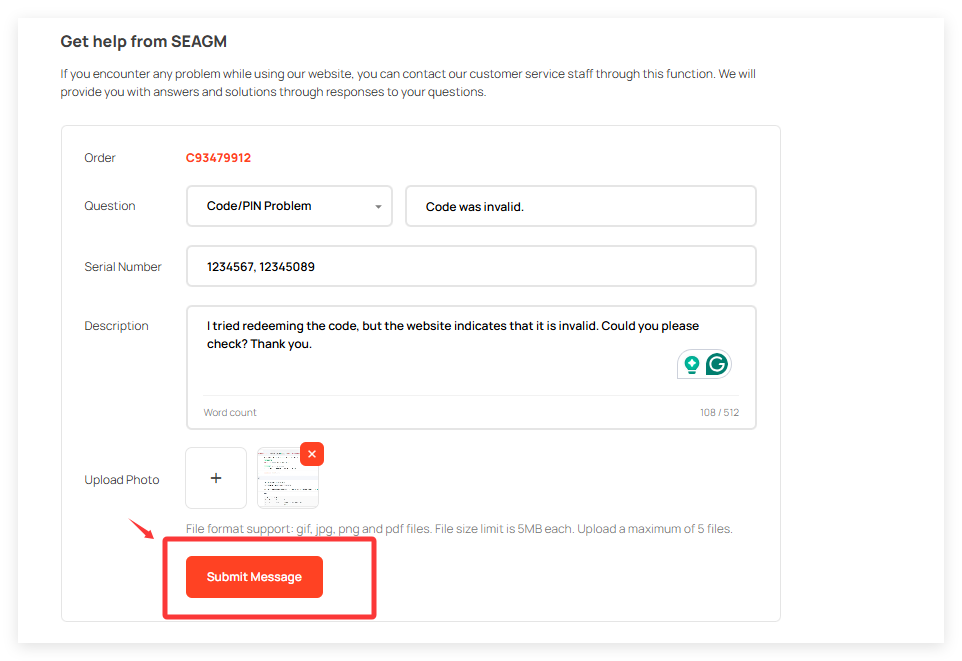Click the 'Word count' label
The width and height of the screenshot is (962, 661).
tap(230, 412)
